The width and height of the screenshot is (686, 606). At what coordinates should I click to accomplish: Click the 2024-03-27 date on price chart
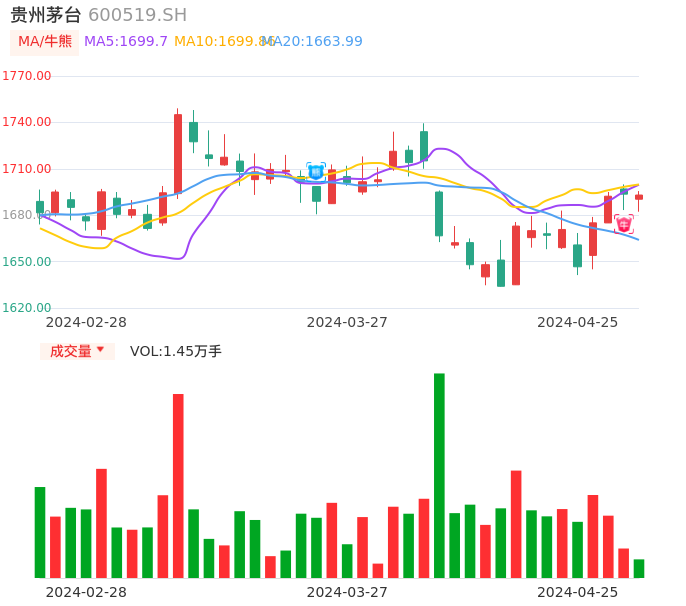pos(347,322)
